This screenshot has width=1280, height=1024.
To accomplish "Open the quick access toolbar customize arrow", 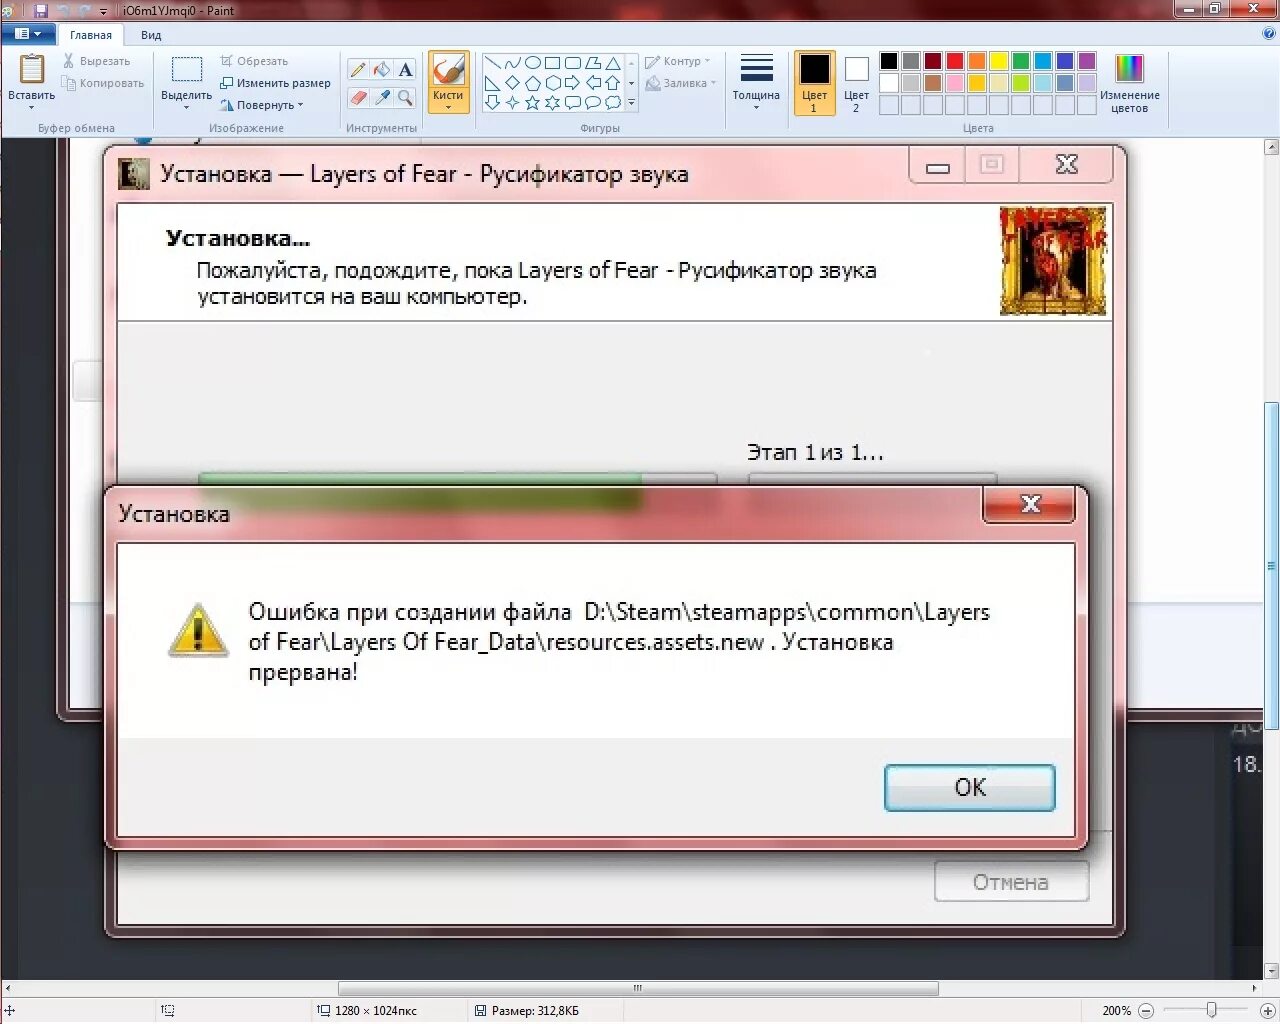I will click(x=103, y=11).
